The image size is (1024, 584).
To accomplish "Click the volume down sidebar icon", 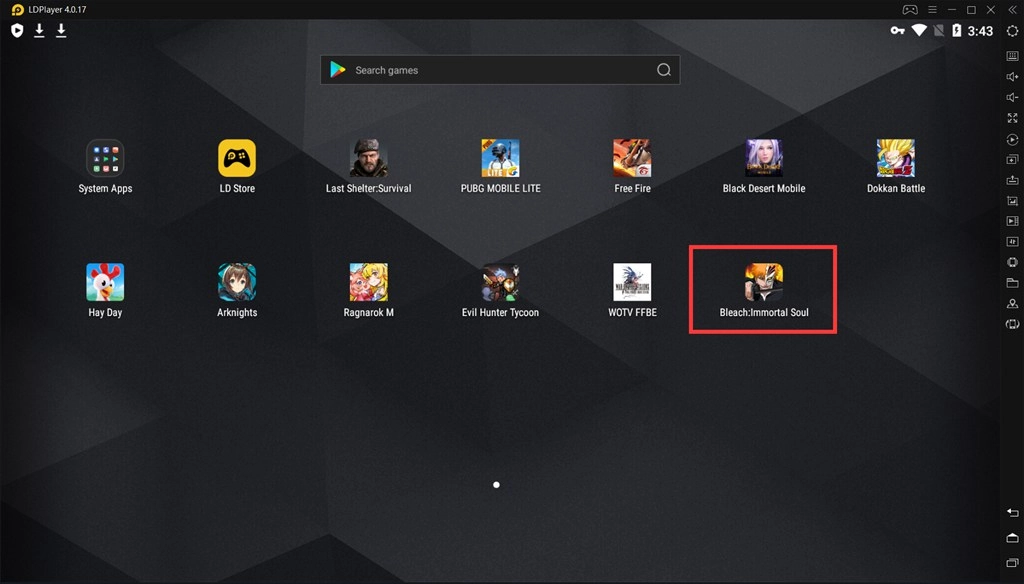I will 1012,98.
